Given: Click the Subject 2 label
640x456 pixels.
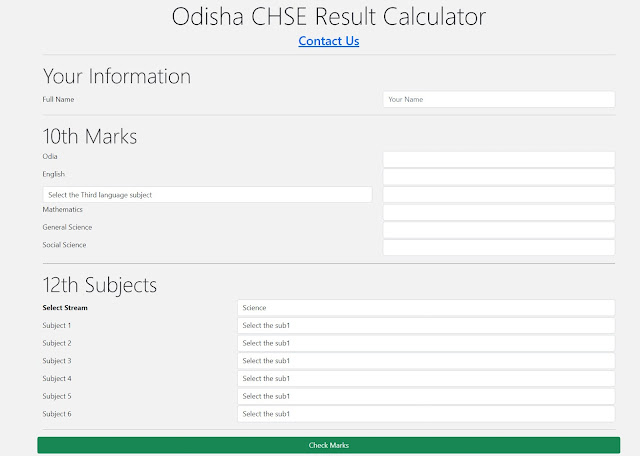Looking at the screenshot, I should (x=57, y=343).
